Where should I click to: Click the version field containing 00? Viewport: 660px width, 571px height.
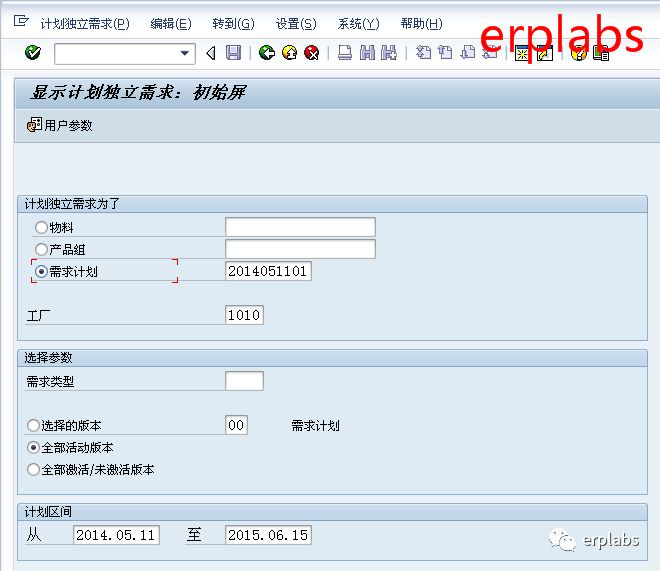tap(236, 425)
